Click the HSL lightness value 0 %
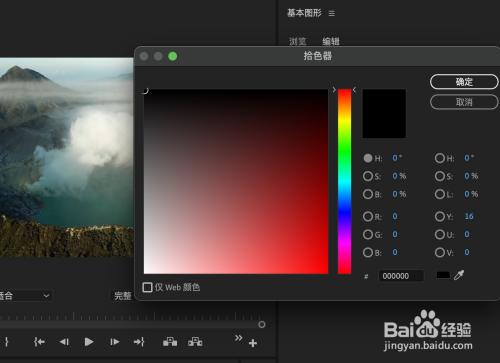The height and width of the screenshot is (363, 500). click(471, 194)
